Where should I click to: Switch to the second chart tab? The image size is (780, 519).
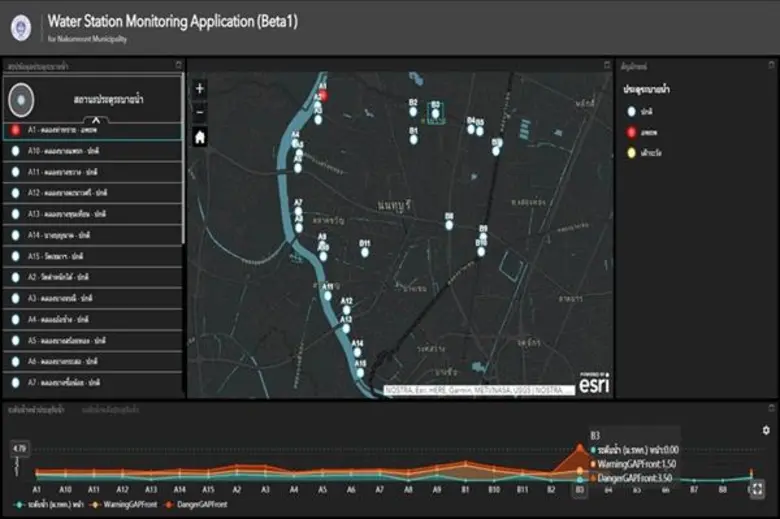[110, 410]
